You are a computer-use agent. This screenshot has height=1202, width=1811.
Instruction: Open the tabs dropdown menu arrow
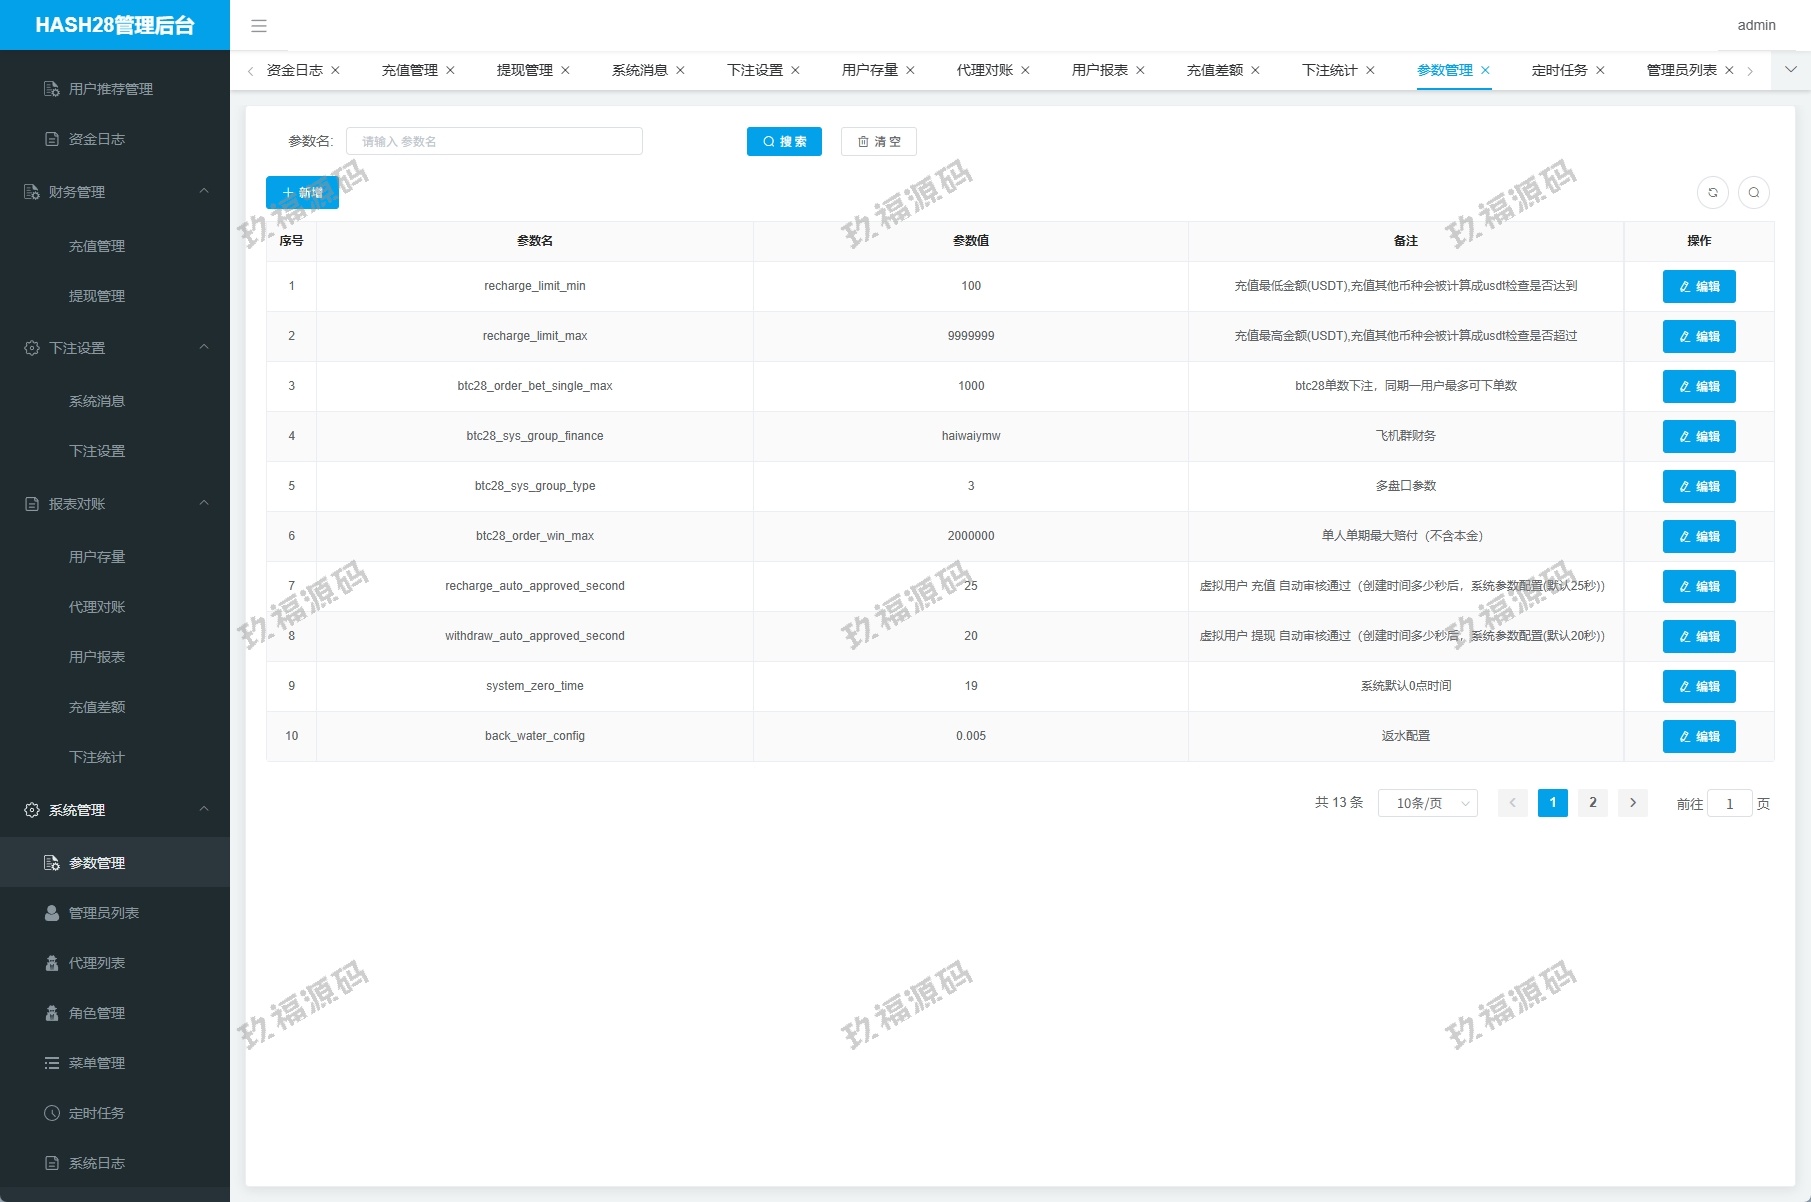click(x=1791, y=70)
